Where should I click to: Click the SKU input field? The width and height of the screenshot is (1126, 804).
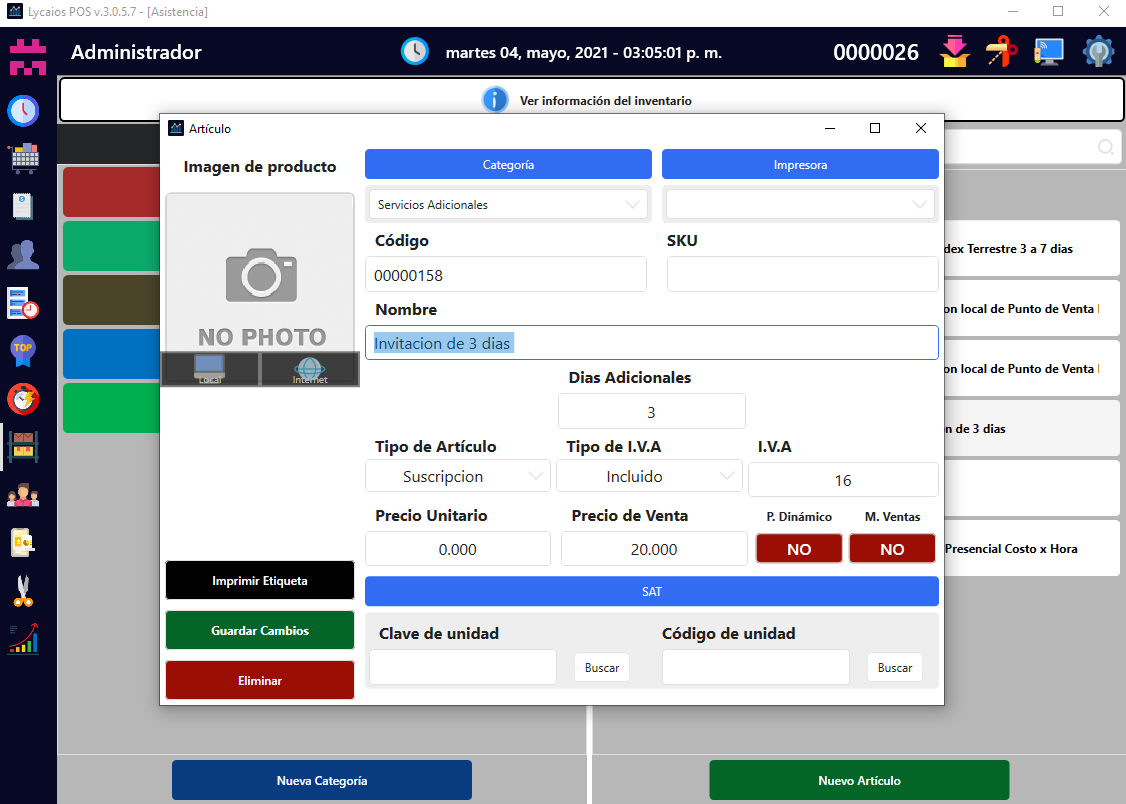pyautogui.click(x=802, y=274)
